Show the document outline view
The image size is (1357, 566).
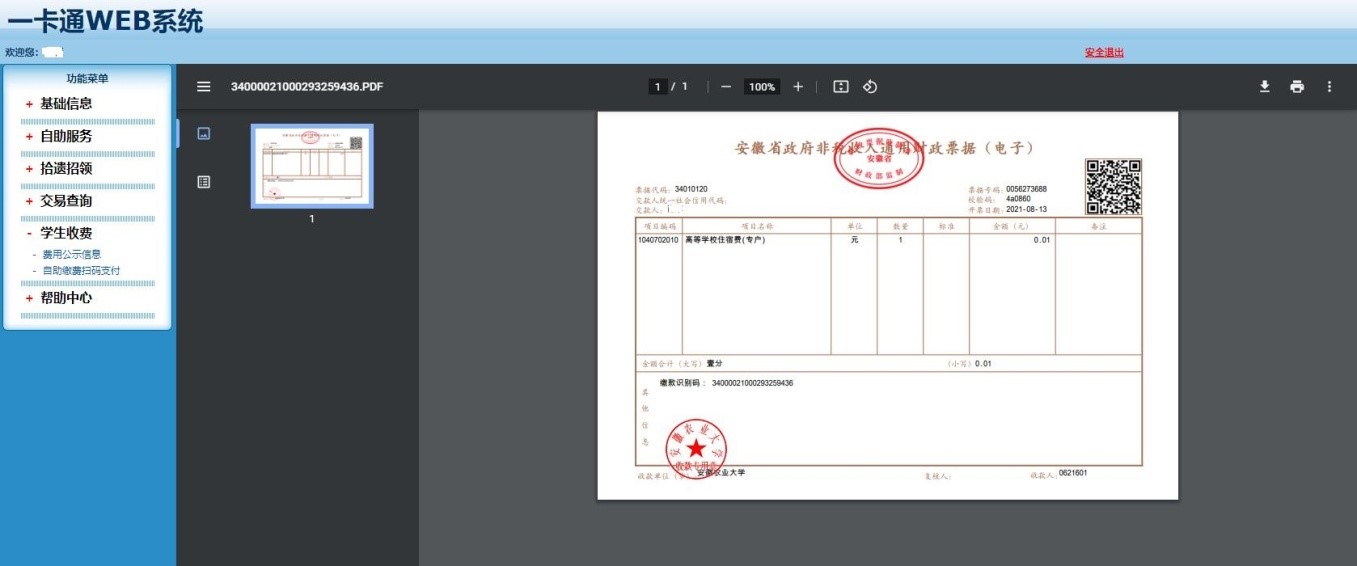[204, 182]
